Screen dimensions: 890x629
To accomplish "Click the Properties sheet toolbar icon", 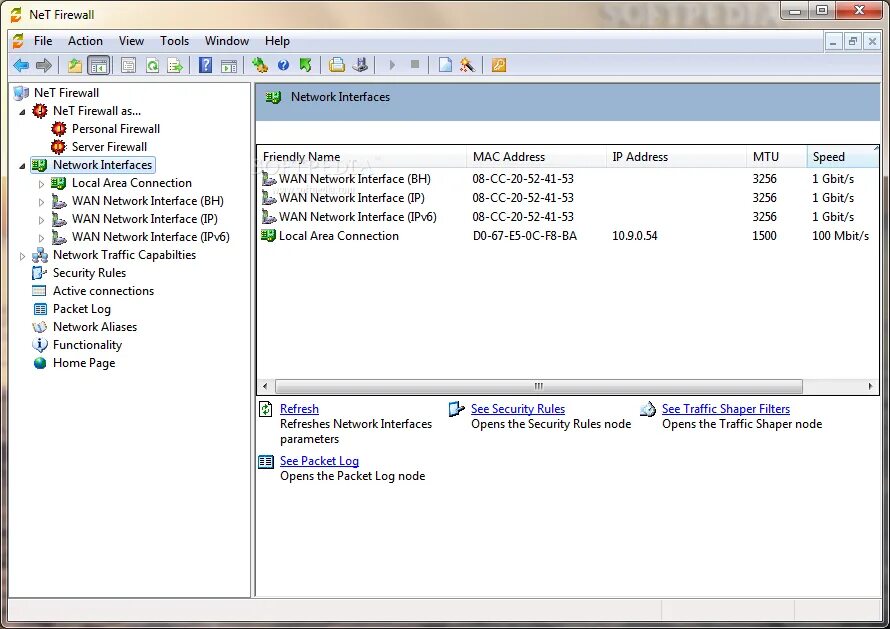I will point(128,65).
